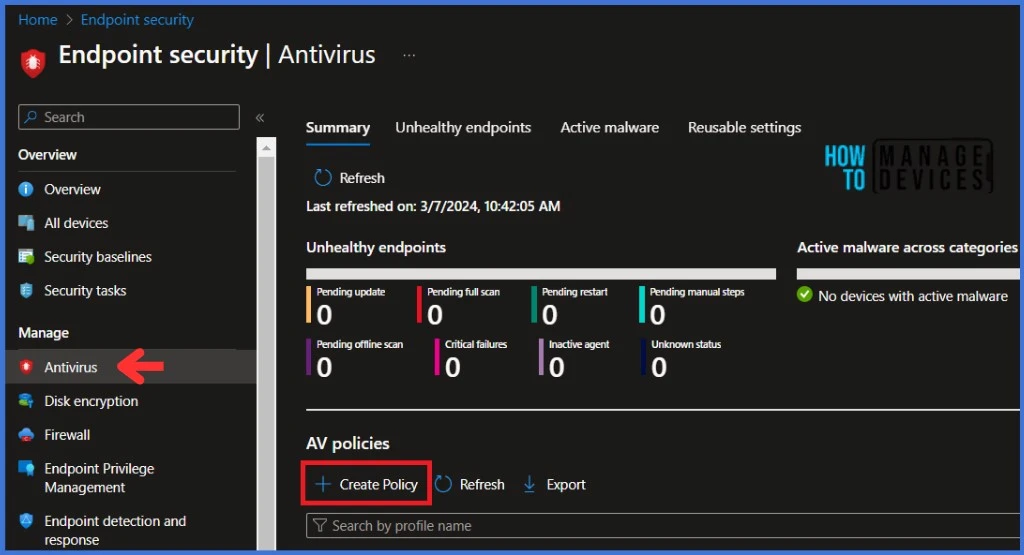Open the Active malware tab
Screen dimensions: 1024x555
tap(609, 127)
